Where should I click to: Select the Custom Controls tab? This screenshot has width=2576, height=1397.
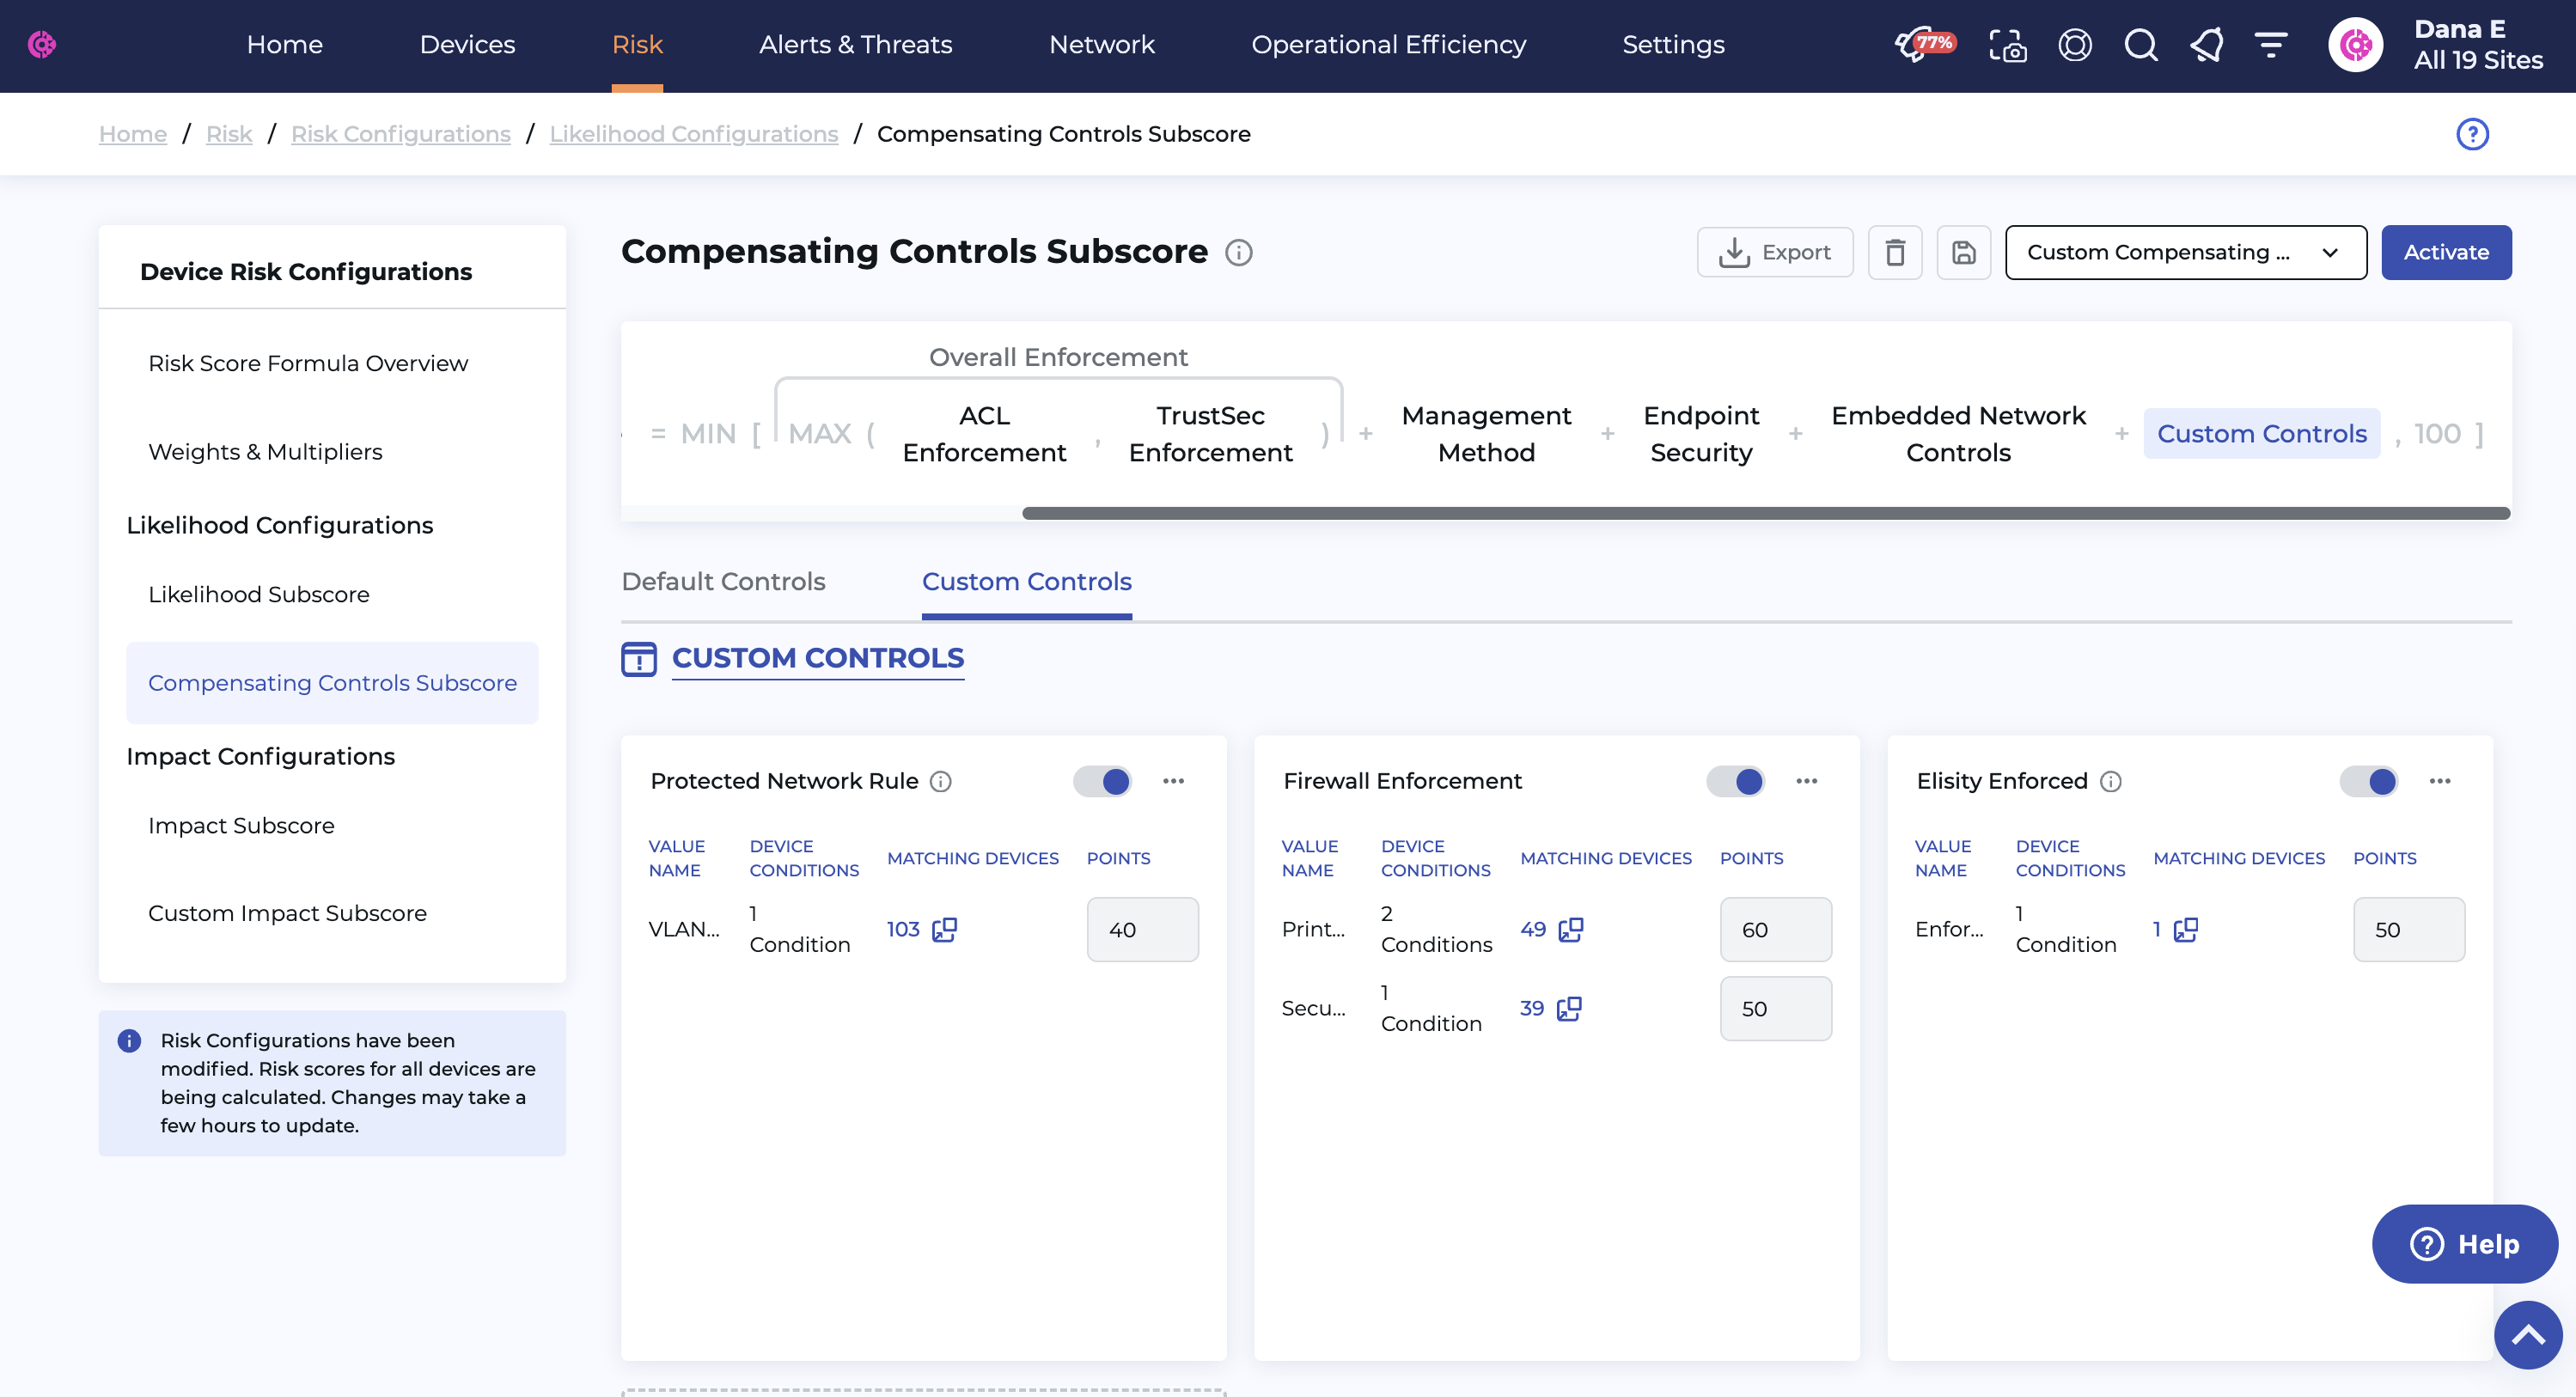coord(1026,582)
